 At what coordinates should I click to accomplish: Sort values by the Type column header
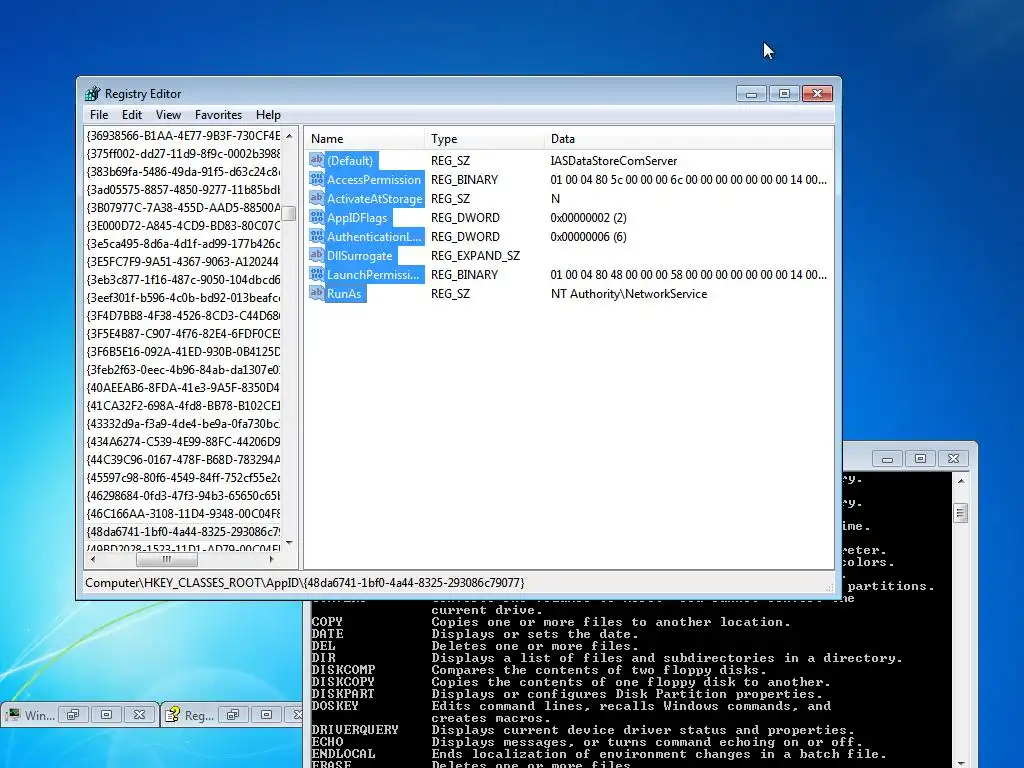tap(484, 138)
